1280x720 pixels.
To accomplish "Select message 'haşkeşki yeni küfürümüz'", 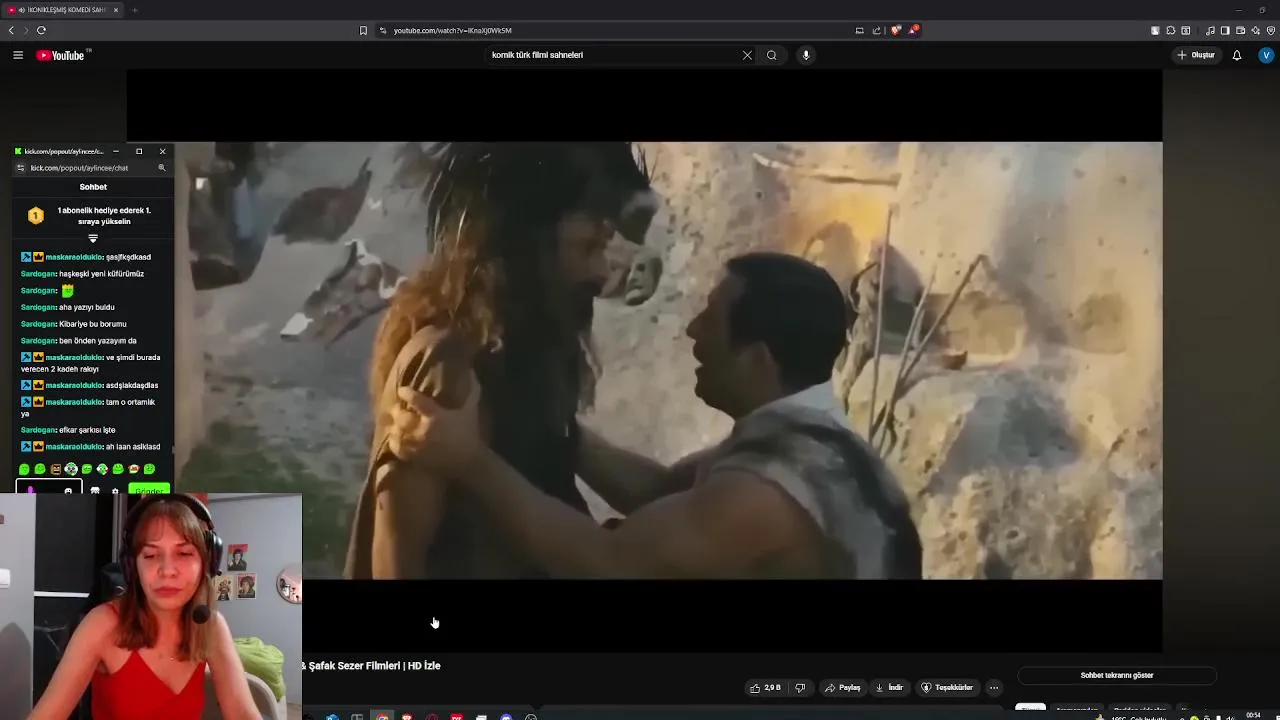I will pos(101,274).
